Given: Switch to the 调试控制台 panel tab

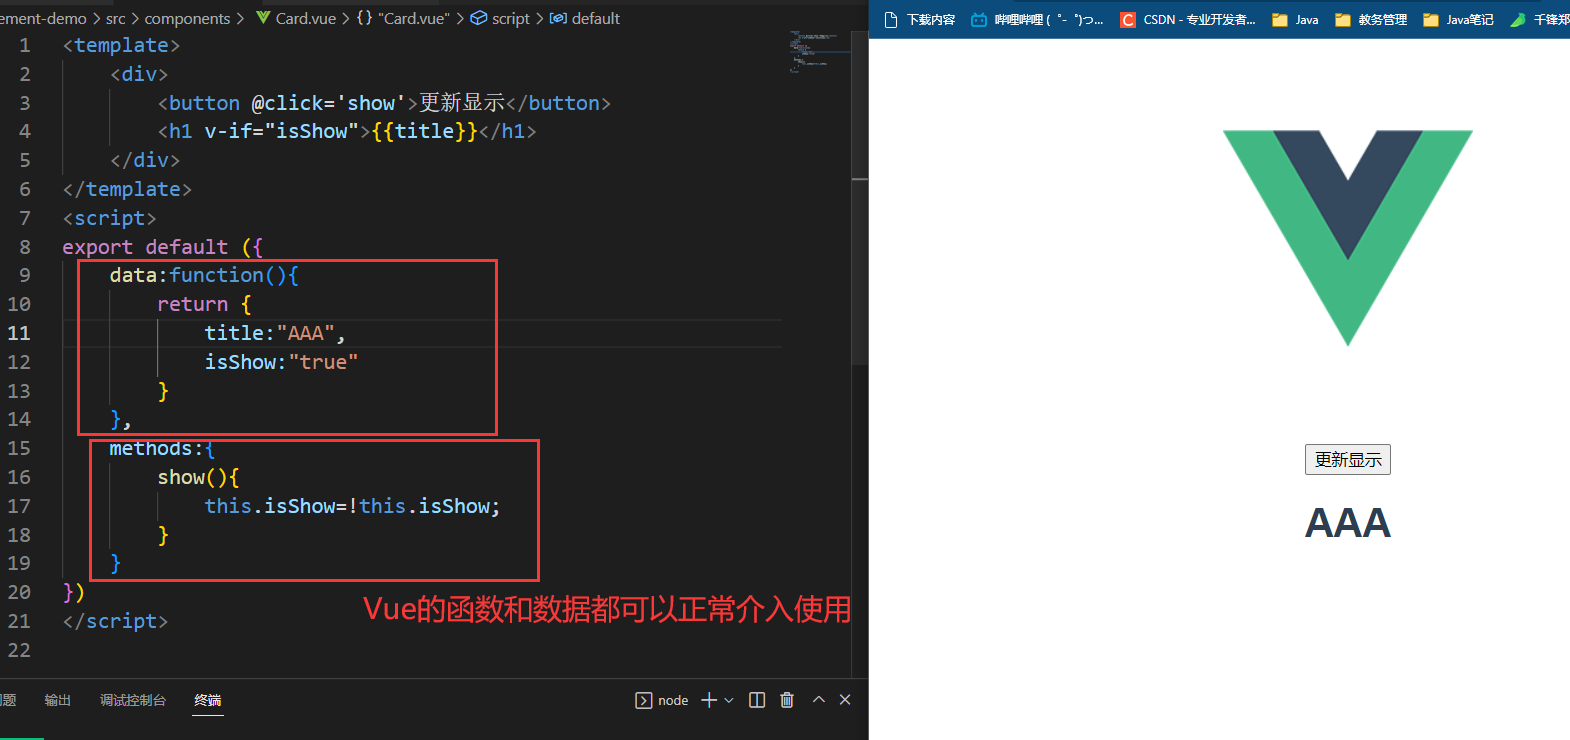Looking at the screenshot, I should pos(133,700).
